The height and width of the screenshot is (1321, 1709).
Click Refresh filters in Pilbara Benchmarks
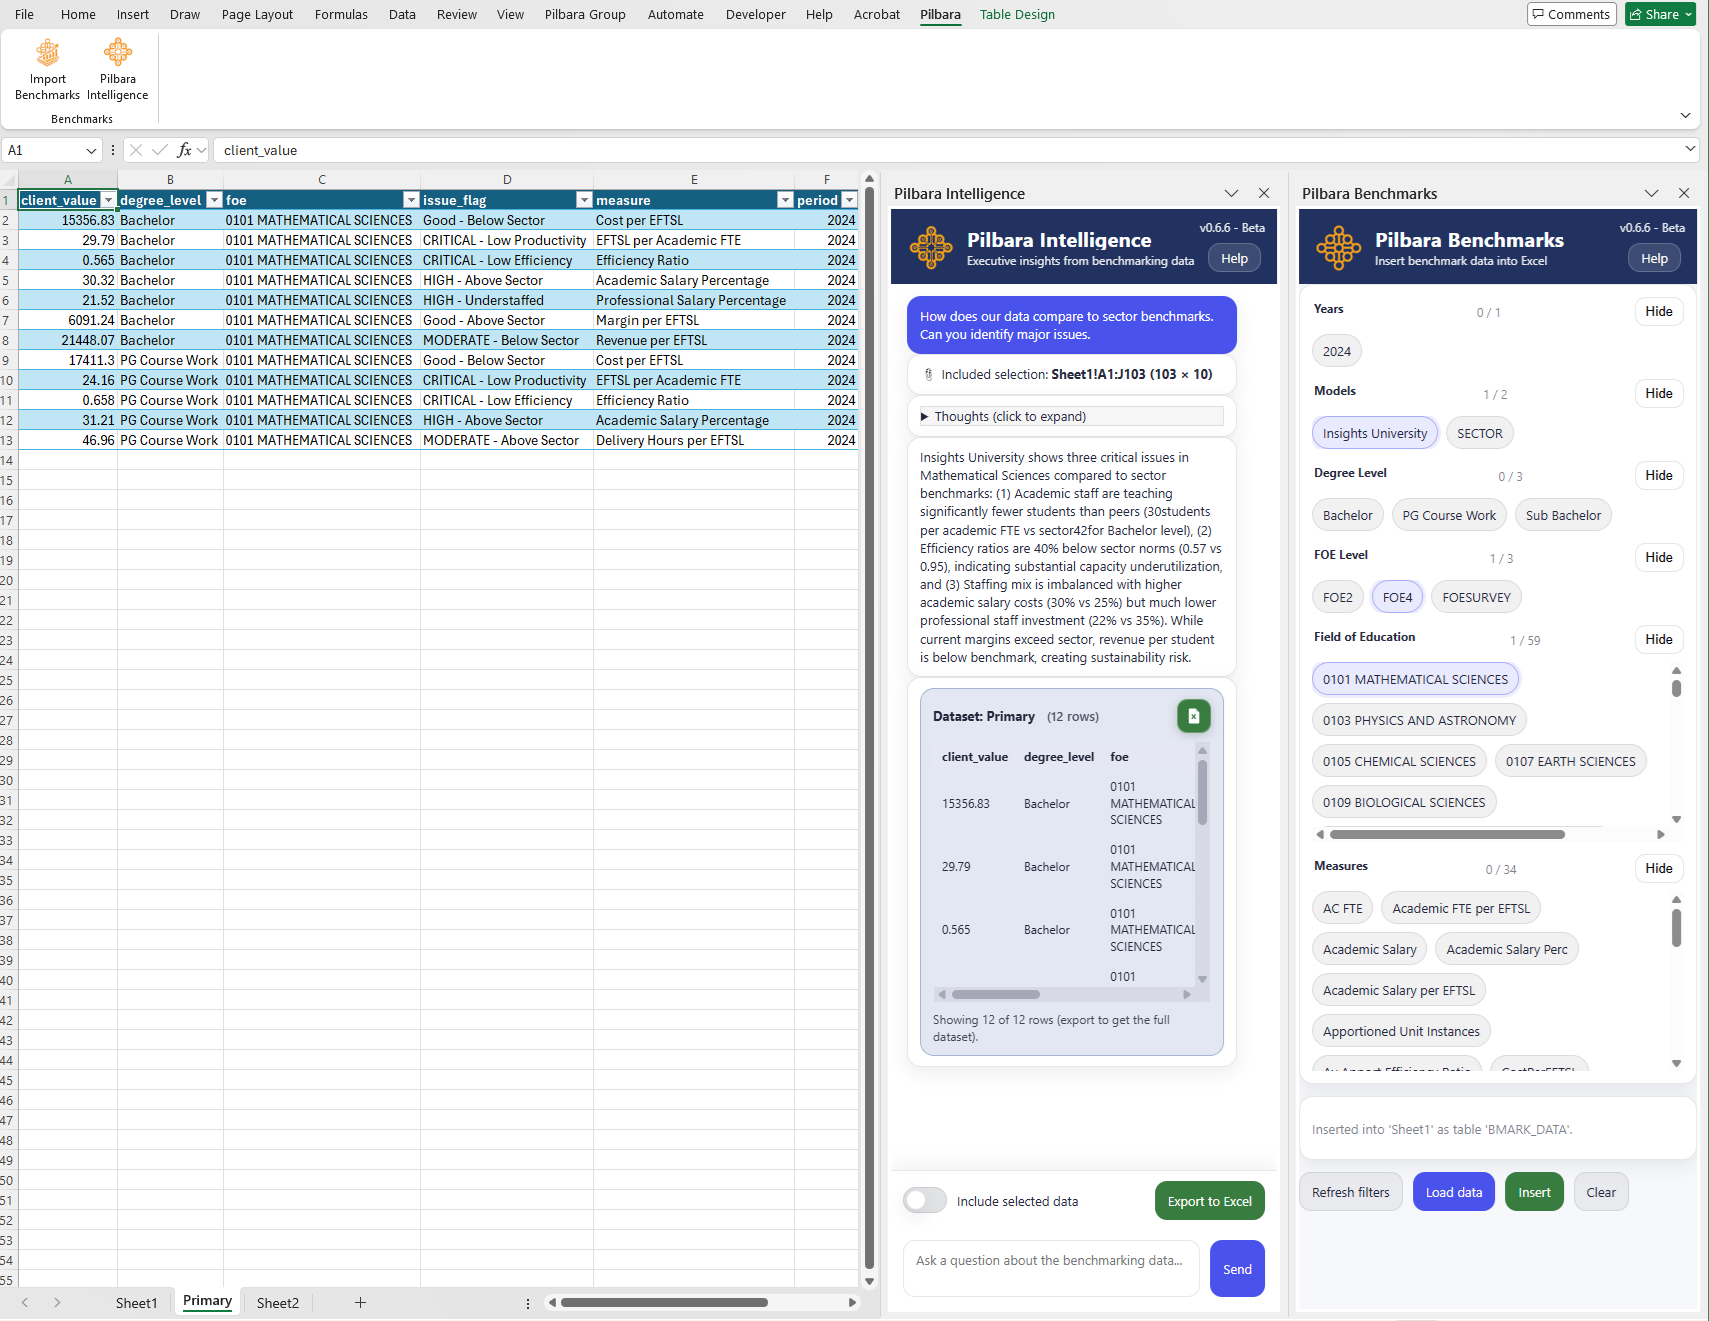click(x=1350, y=1191)
